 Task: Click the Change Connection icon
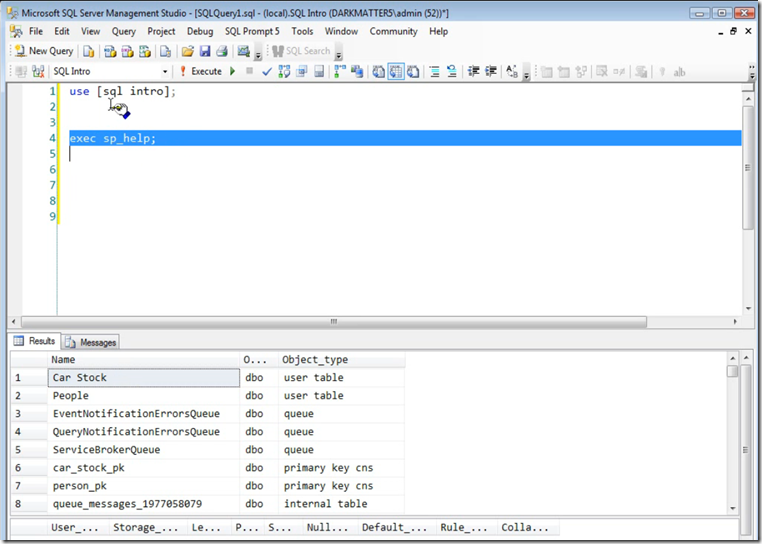pos(38,72)
